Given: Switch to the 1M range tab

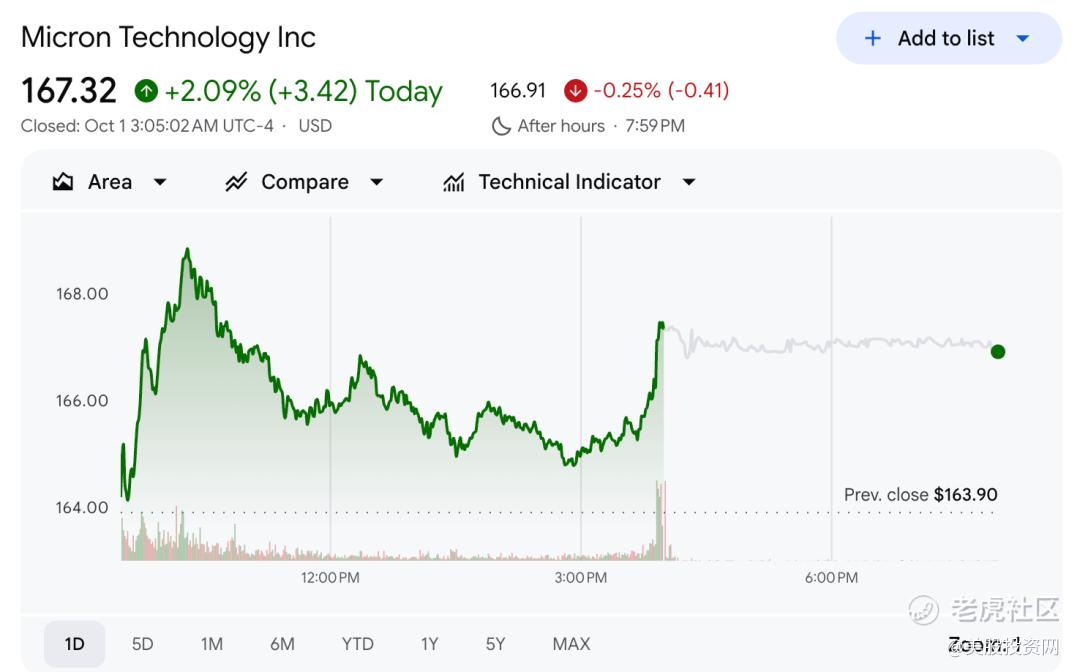Looking at the screenshot, I should click(x=211, y=644).
